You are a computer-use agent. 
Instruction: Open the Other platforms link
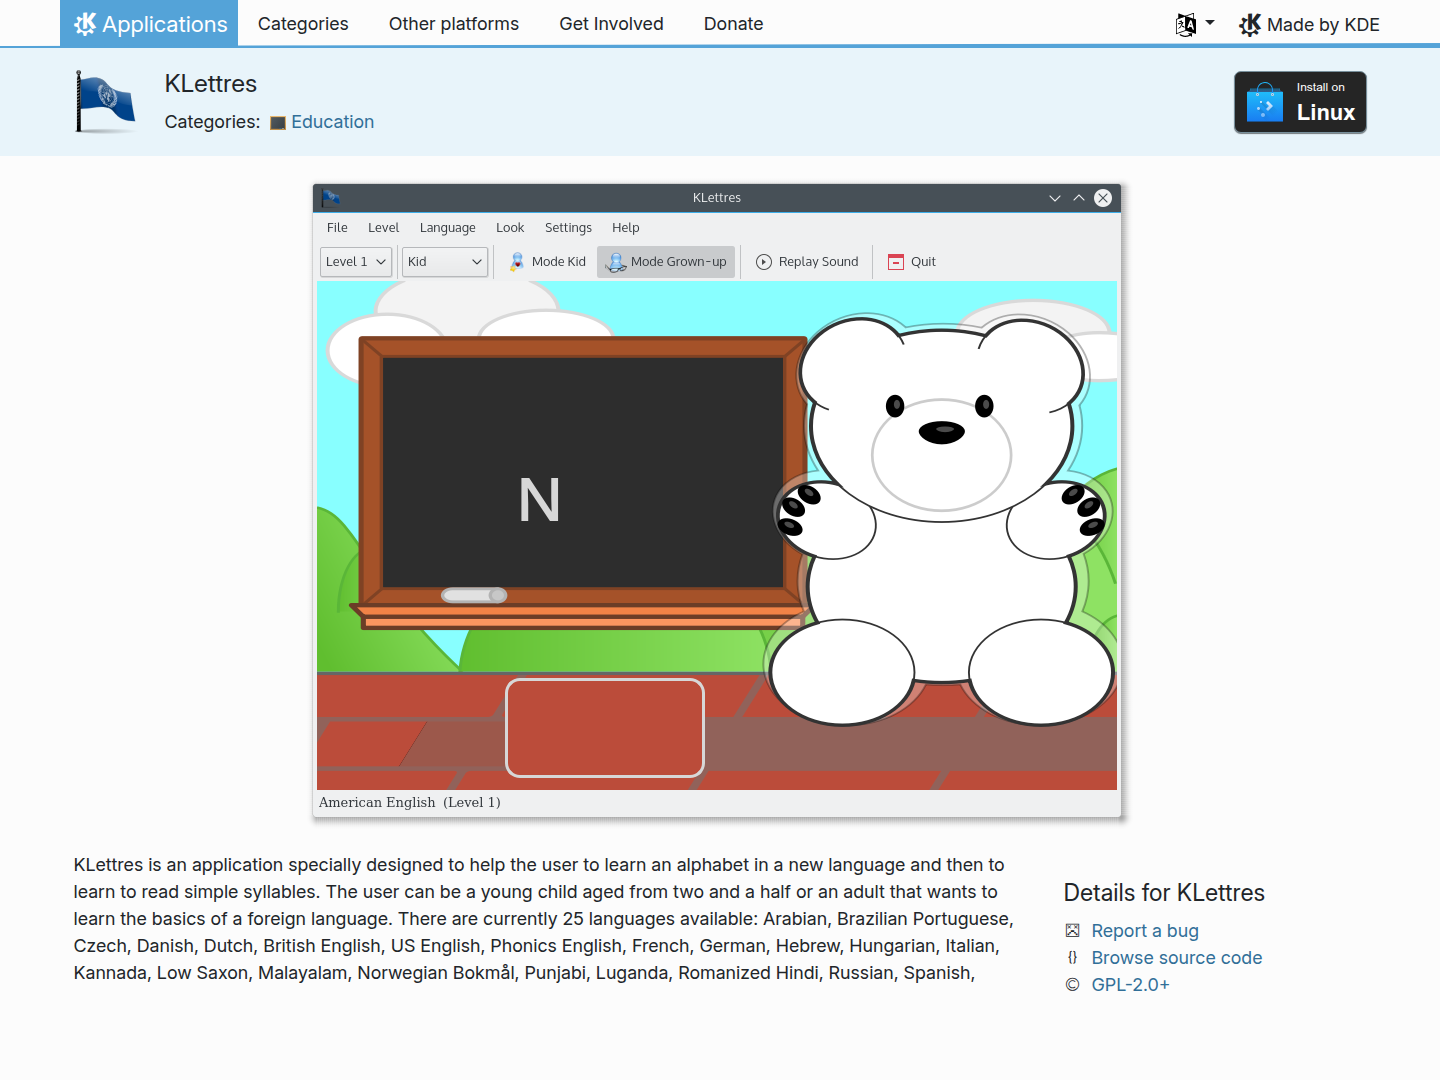tap(454, 24)
